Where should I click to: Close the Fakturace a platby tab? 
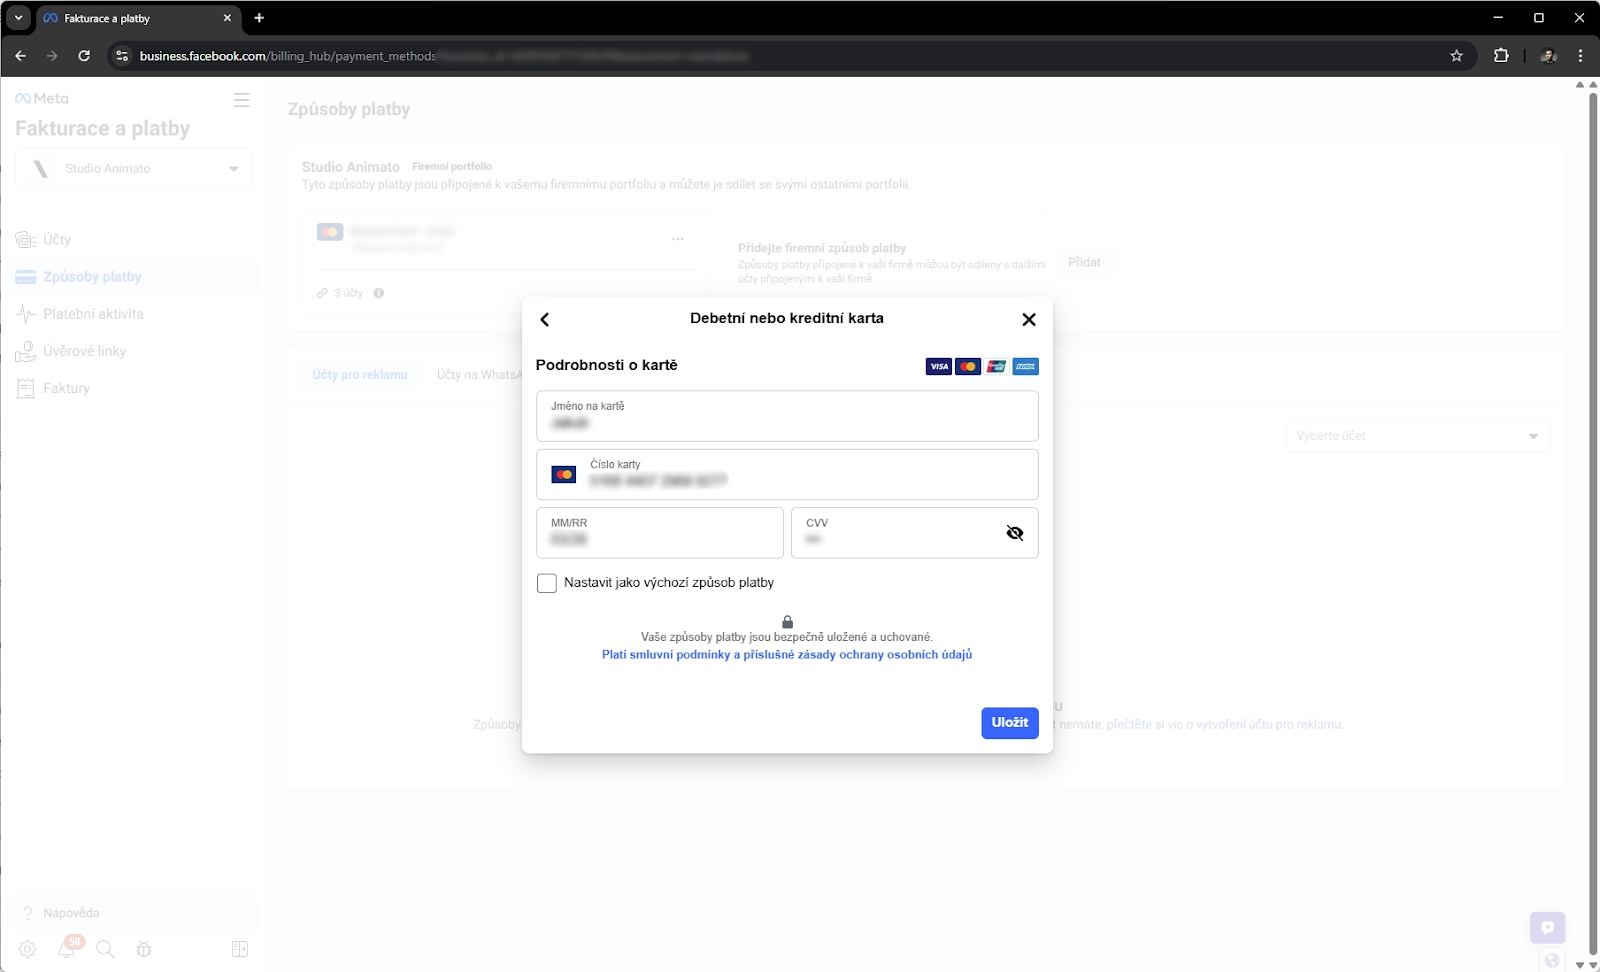(227, 18)
